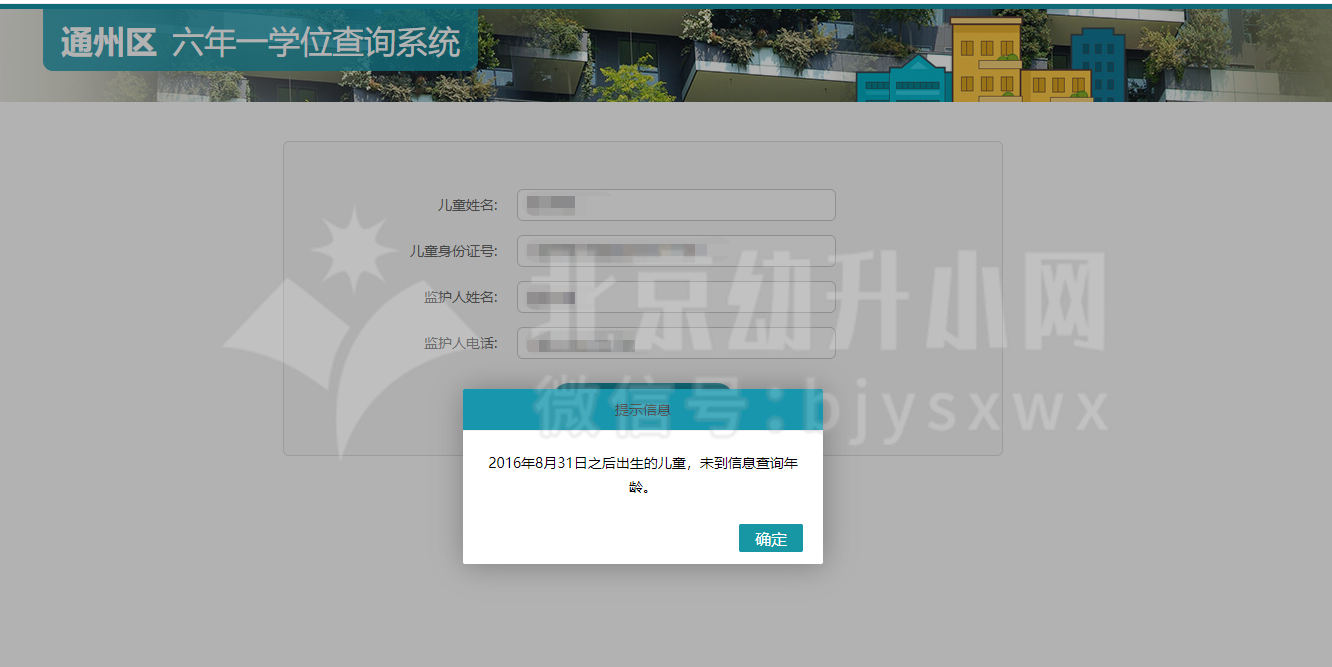Click the short yellow building illustration
The image size is (1332, 667).
tap(1055, 85)
